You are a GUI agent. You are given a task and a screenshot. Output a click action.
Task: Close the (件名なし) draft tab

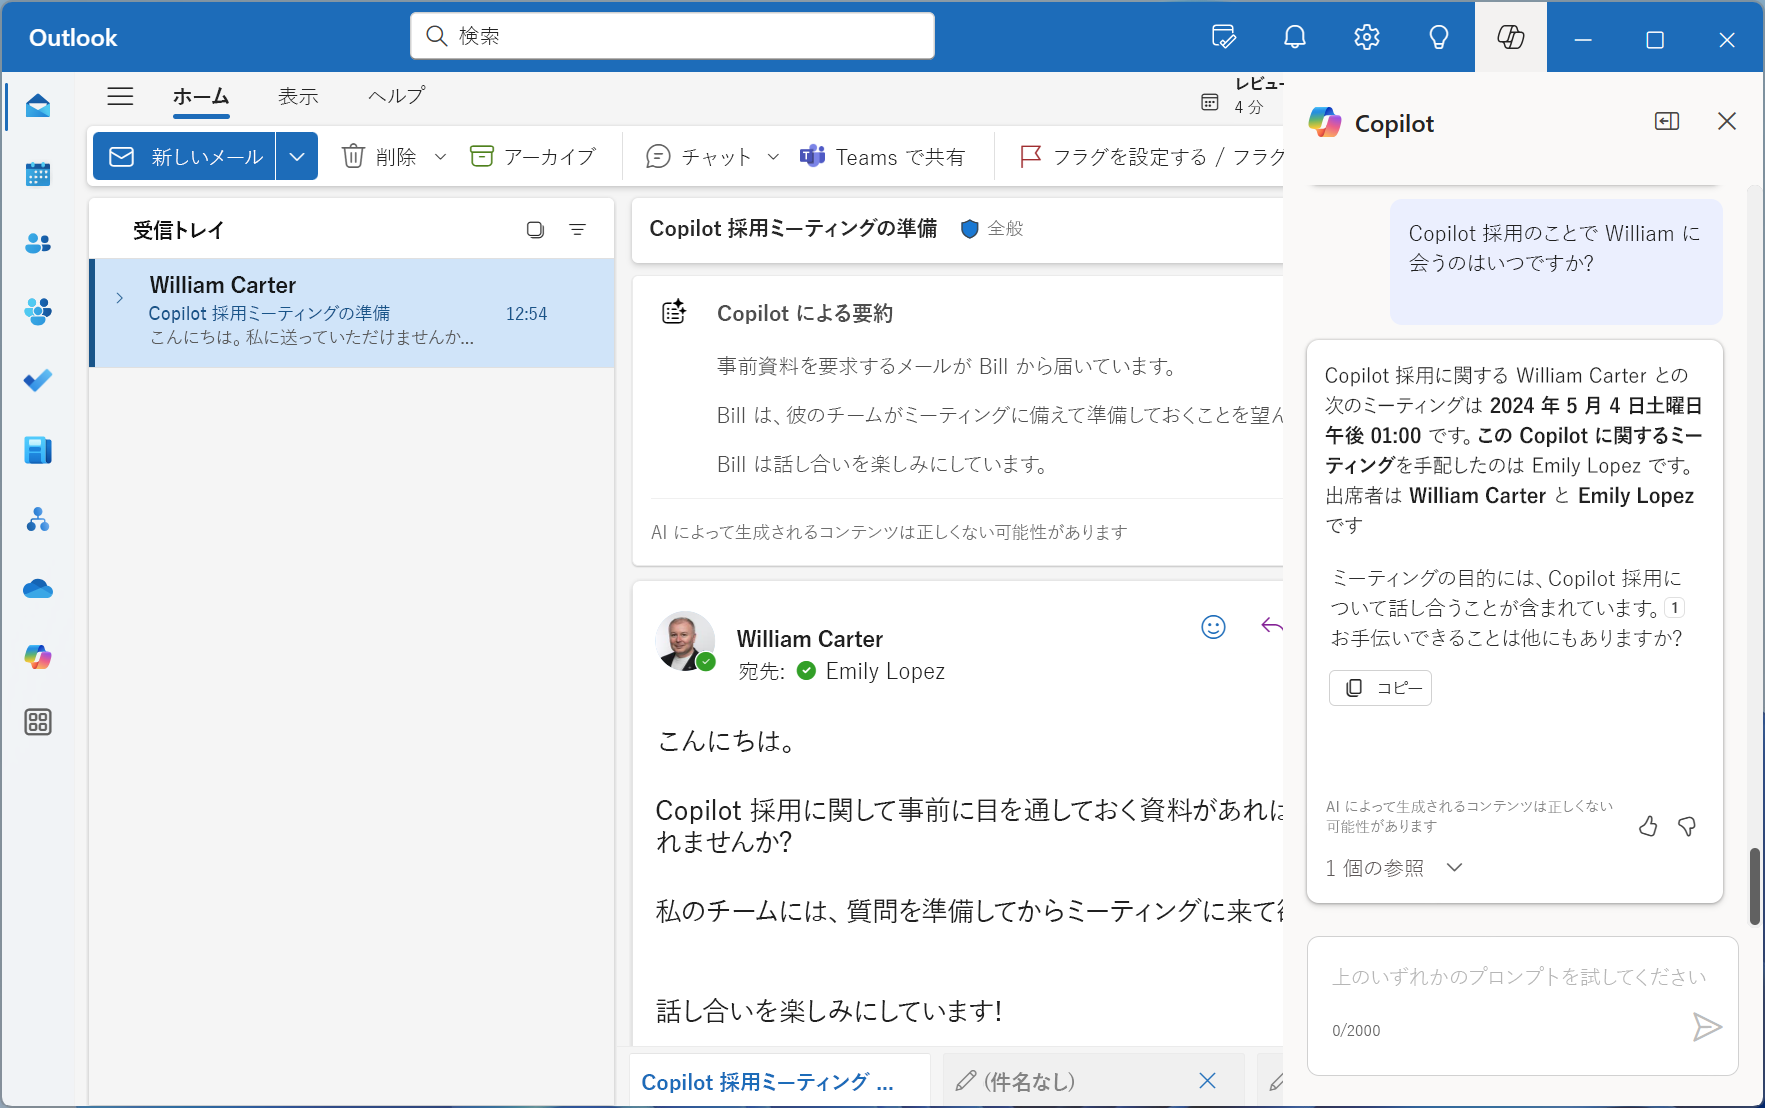(x=1207, y=1081)
